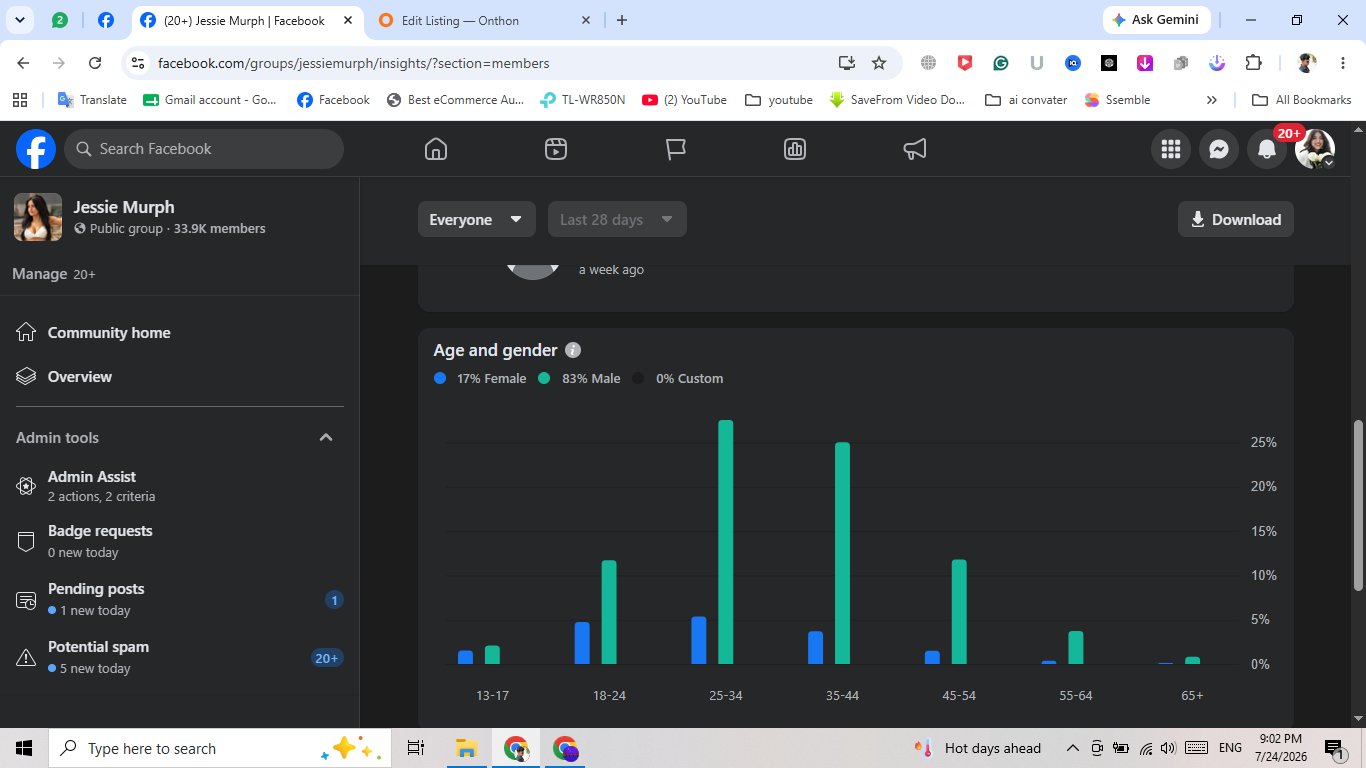This screenshot has width=1366, height=768.
Task: Open the YouTube bookmark
Action: 684,100
